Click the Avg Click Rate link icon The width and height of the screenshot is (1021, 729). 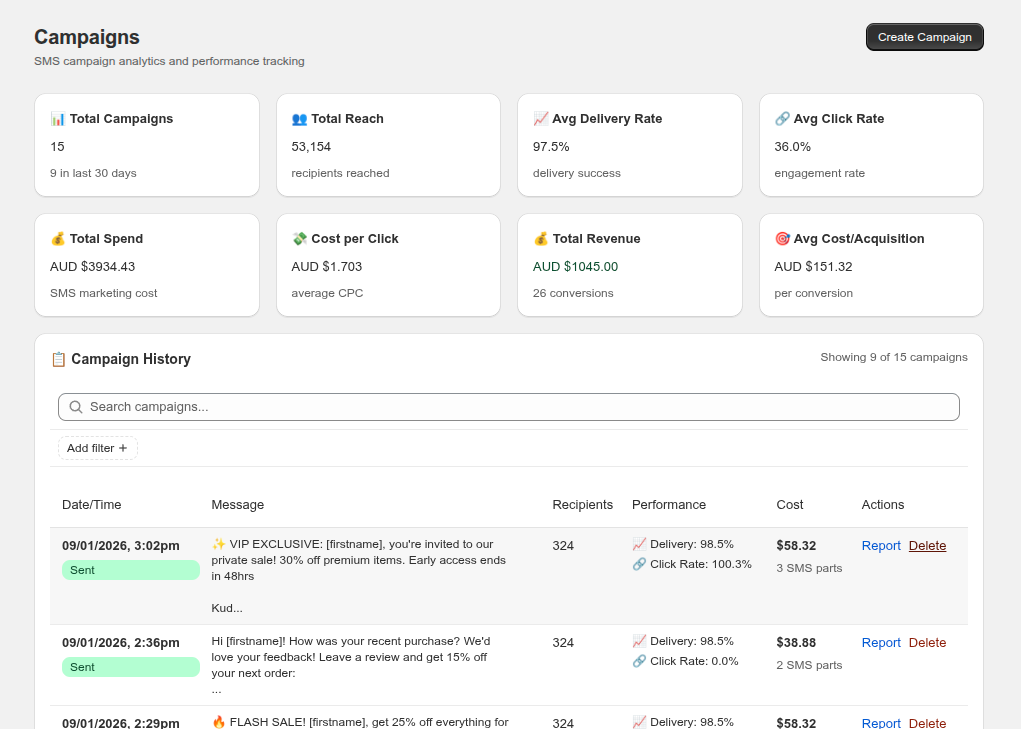pos(782,119)
